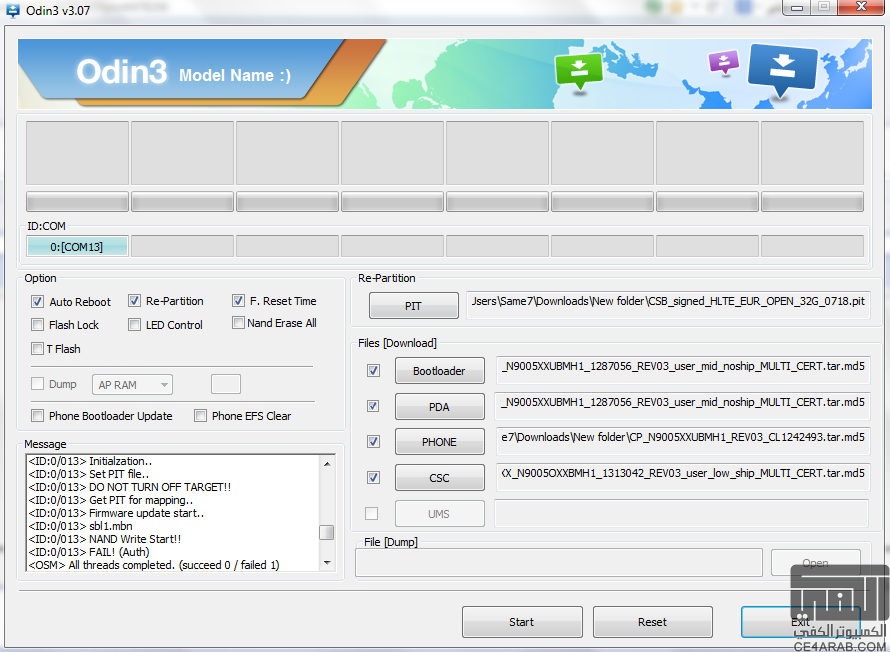
Task: Click the Open dump button
Action: point(816,563)
